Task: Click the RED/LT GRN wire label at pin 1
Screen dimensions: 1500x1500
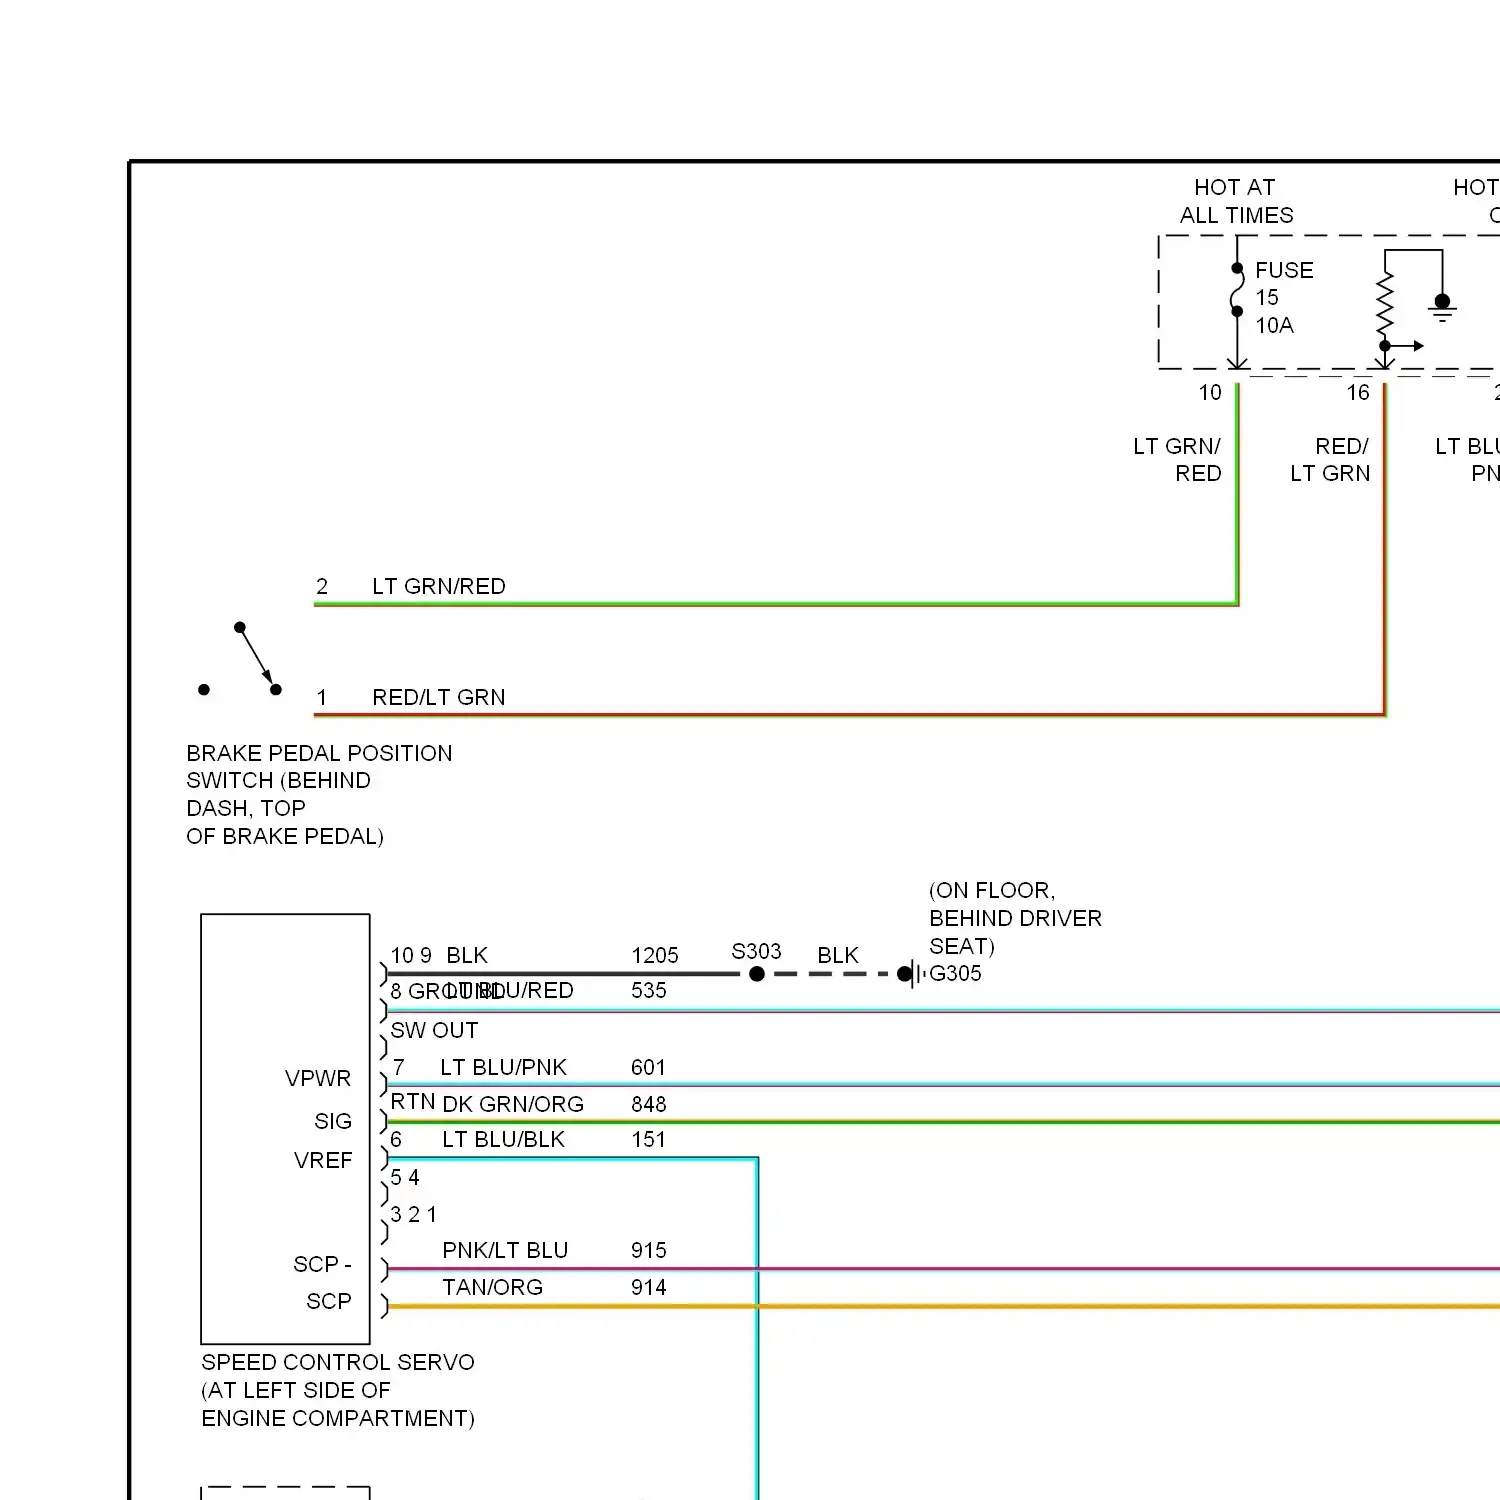Action: point(439,698)
